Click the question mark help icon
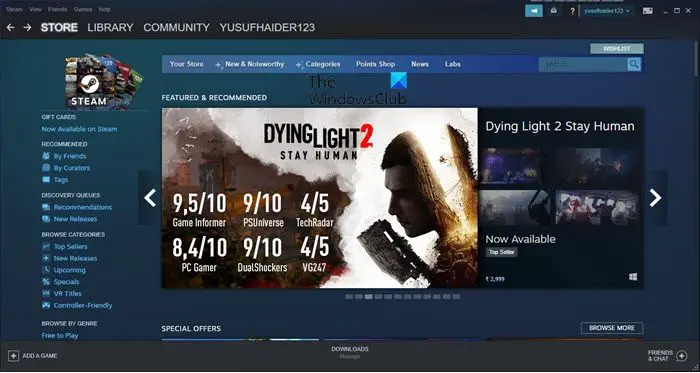Screen dimensions: 700x373 pyautogui.click(x=572, y=11)
